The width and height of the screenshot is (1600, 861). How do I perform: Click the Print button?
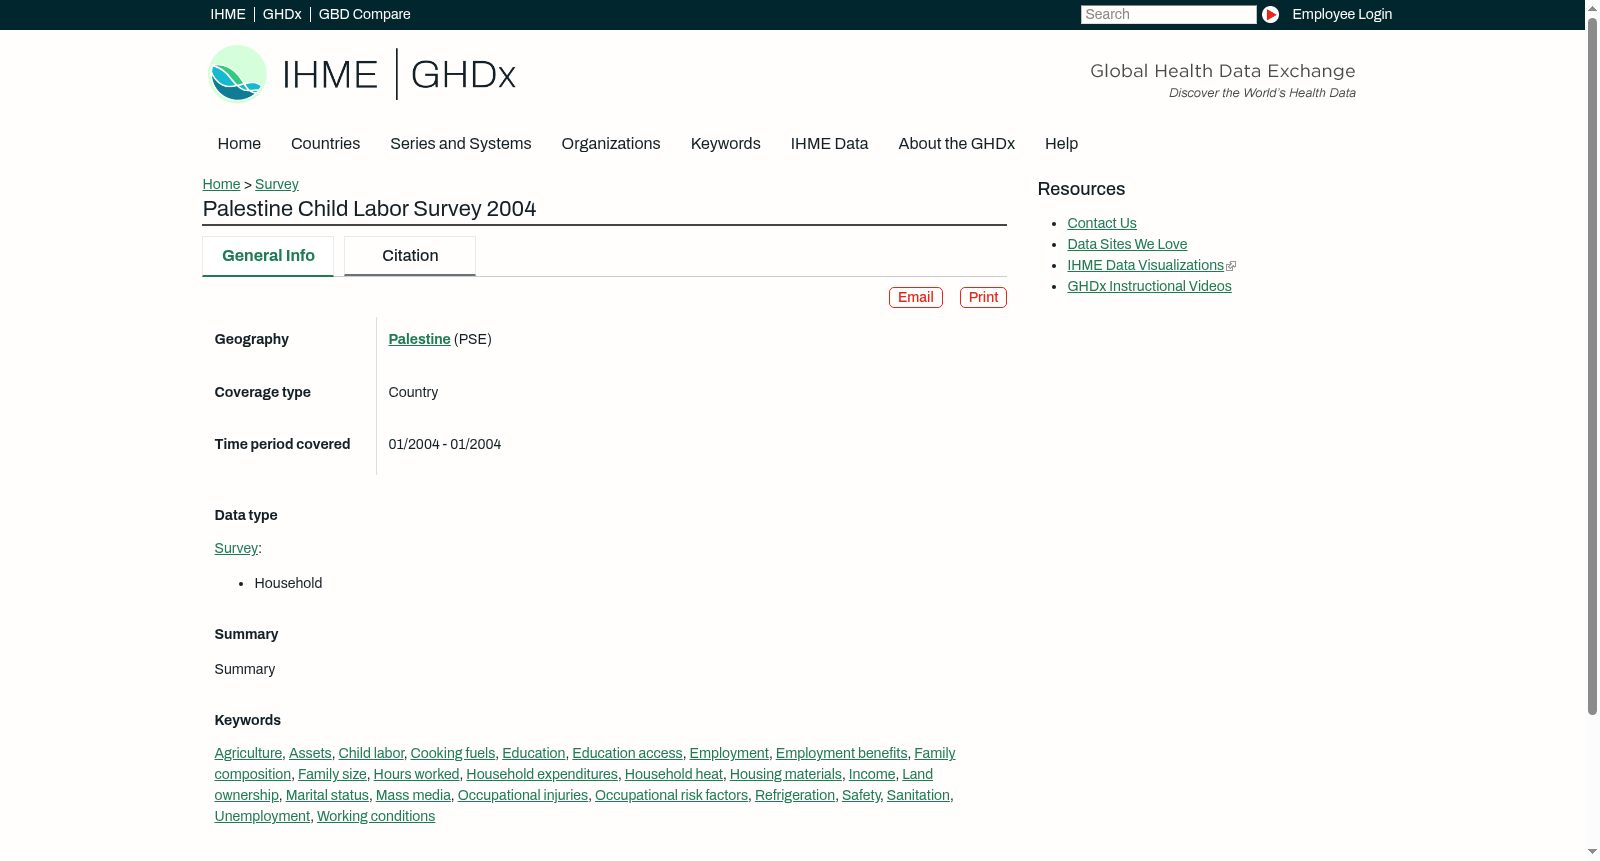[x=983, y=297]
